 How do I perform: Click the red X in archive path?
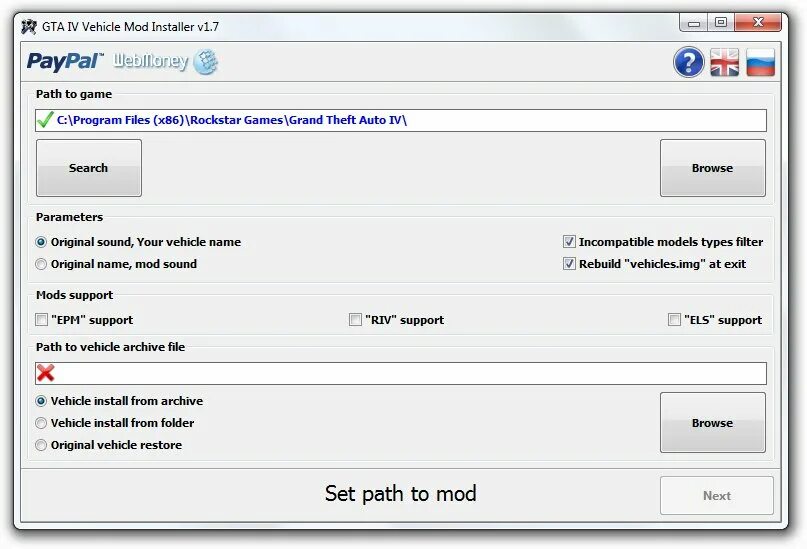[x=46, y=373]
